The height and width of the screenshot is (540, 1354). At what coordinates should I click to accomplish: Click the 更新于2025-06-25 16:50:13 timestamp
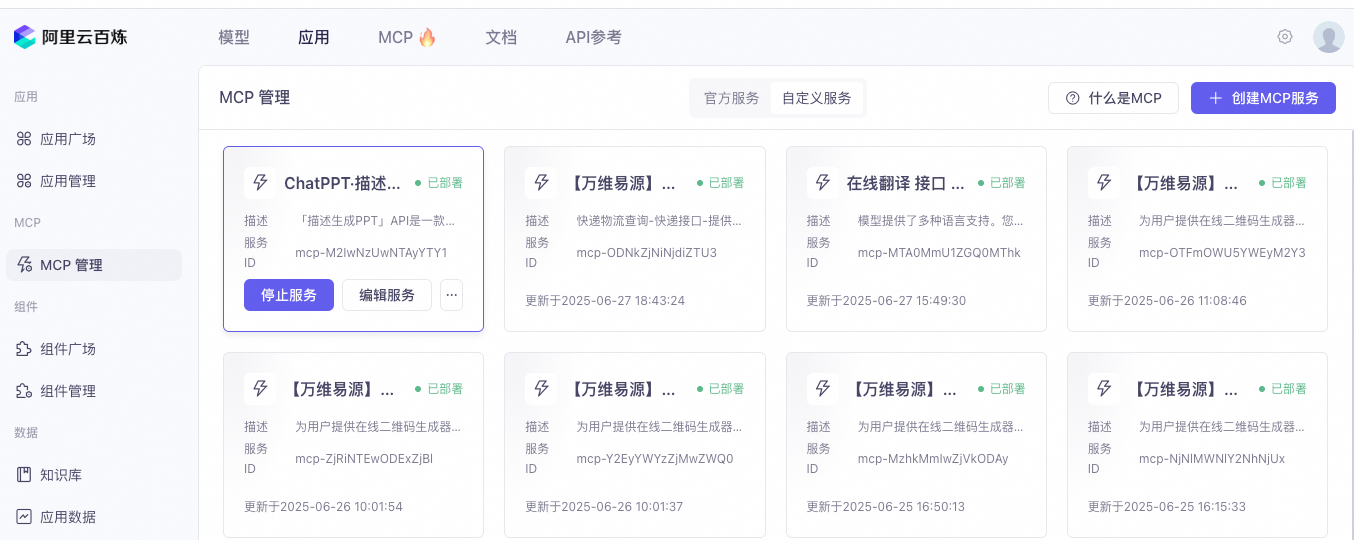coord(886,506)
